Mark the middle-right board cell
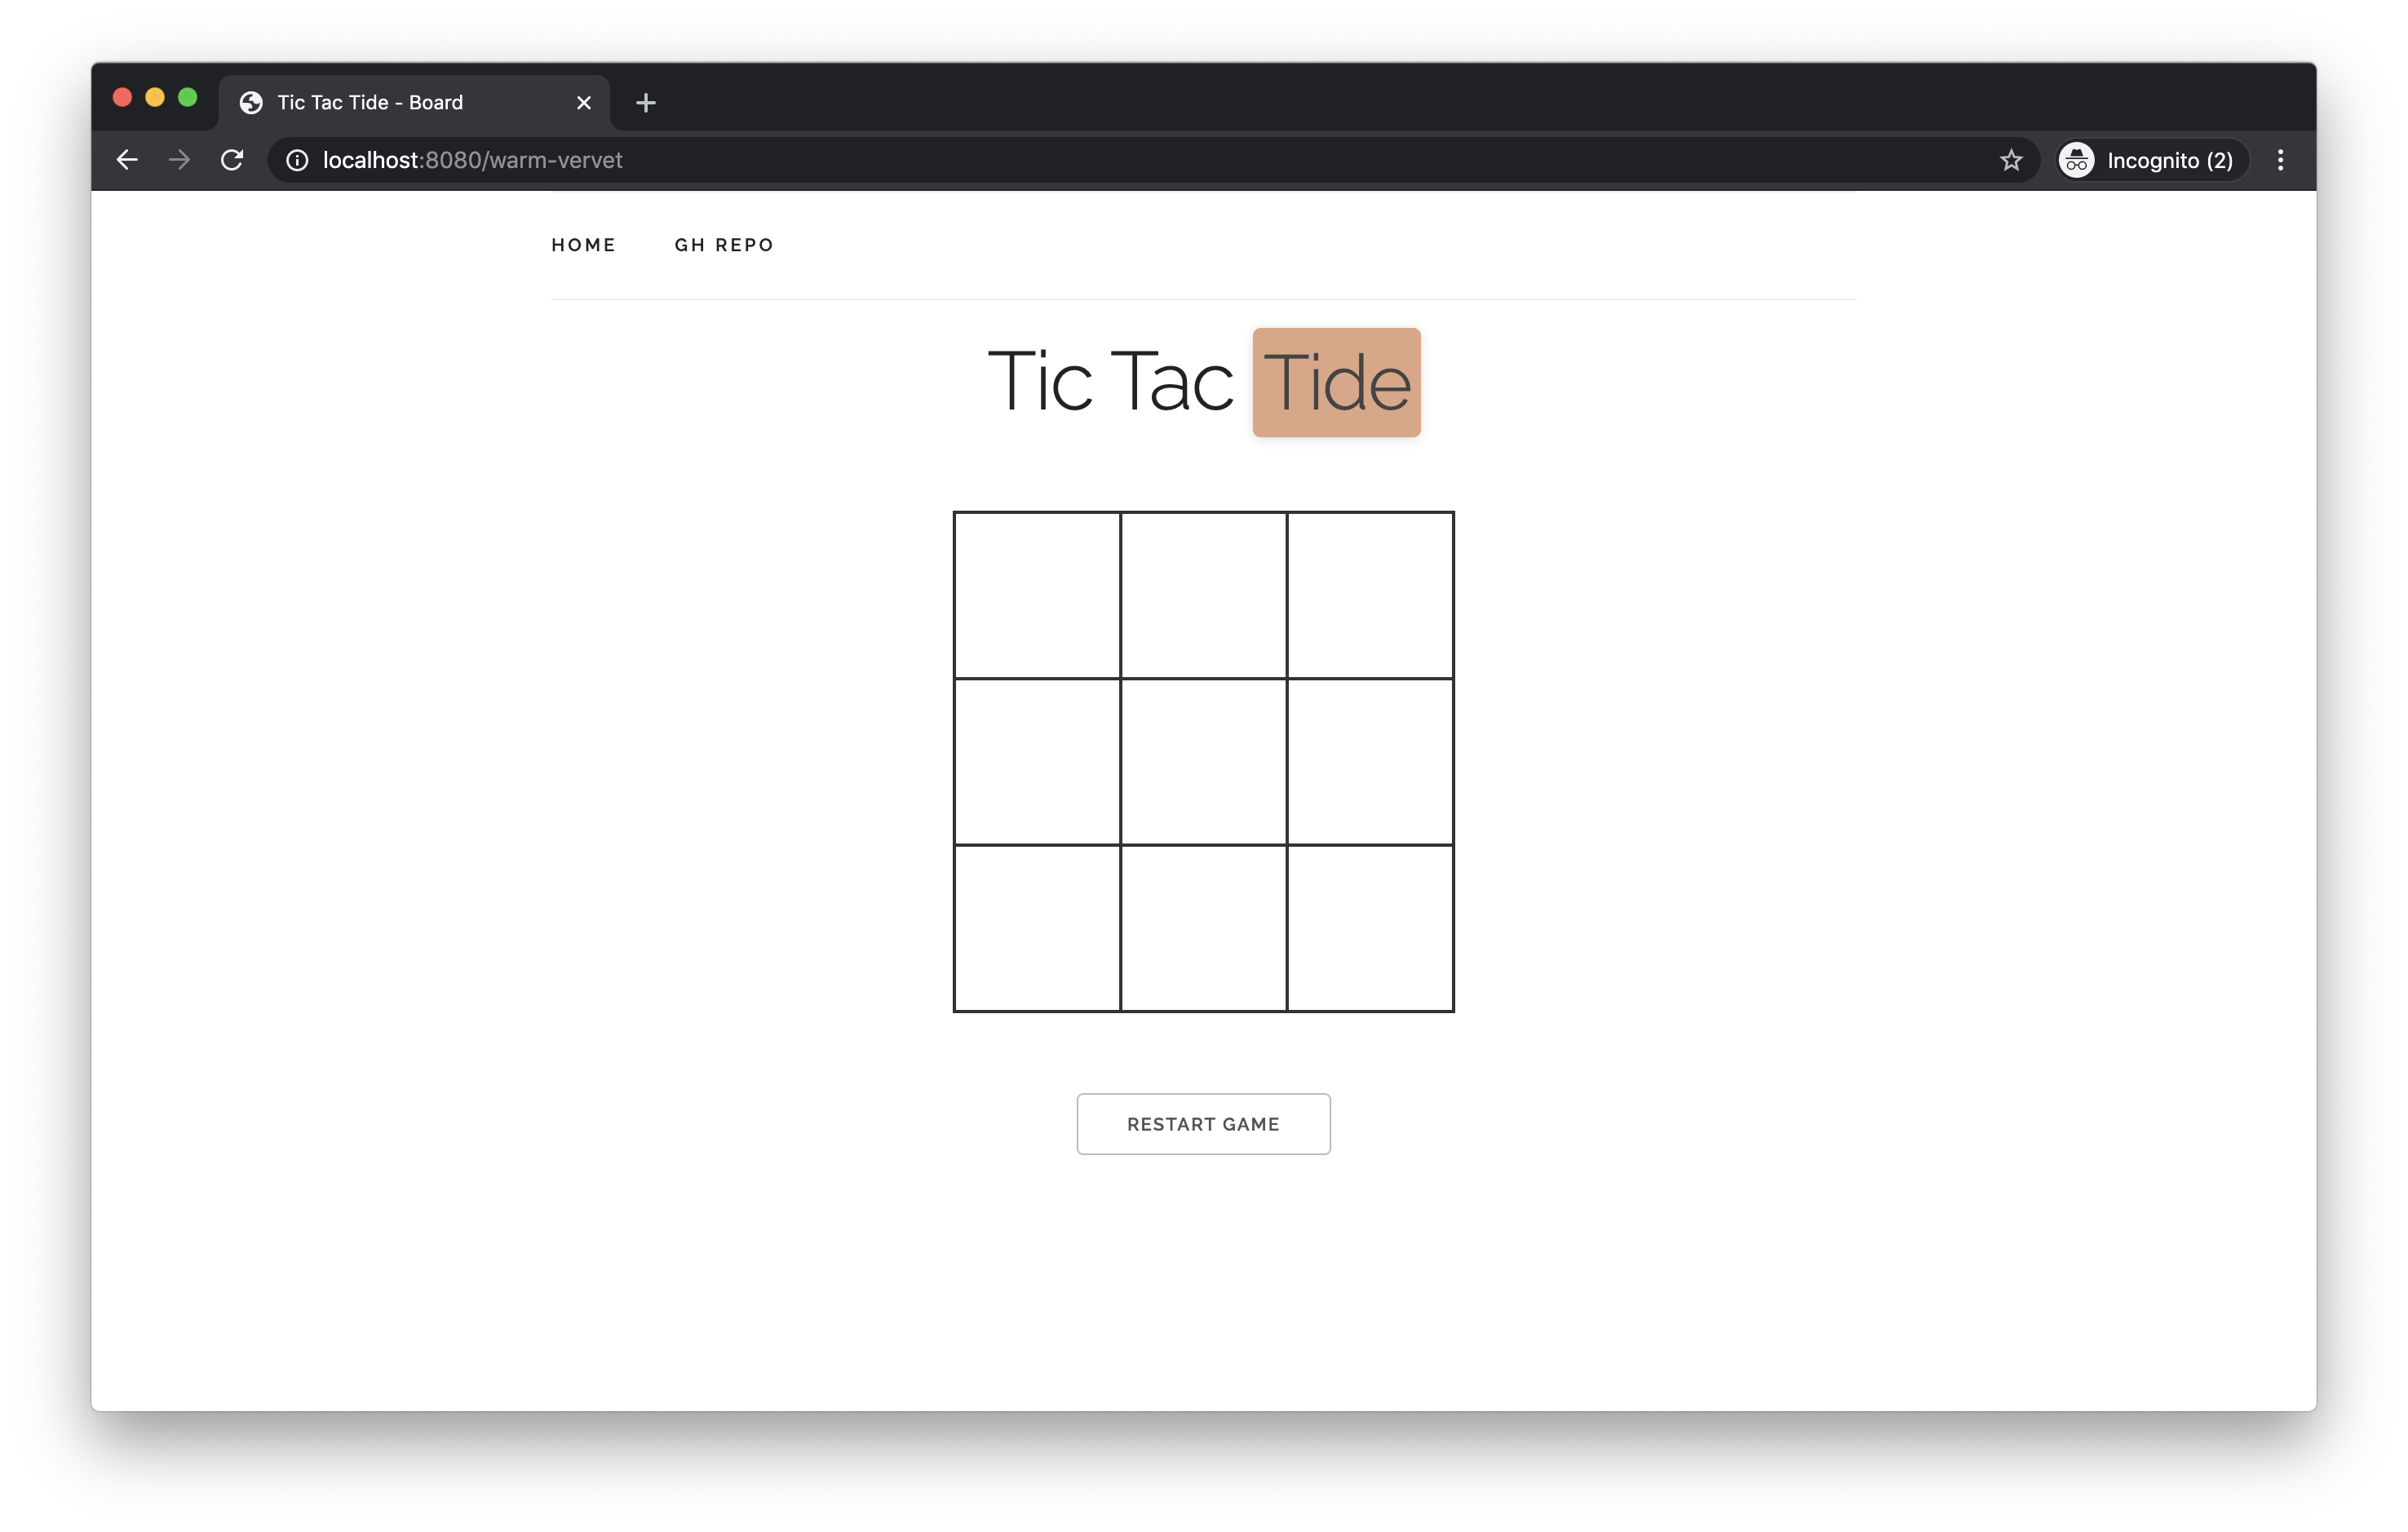 pyautogui.click(x=1370, y=762)
